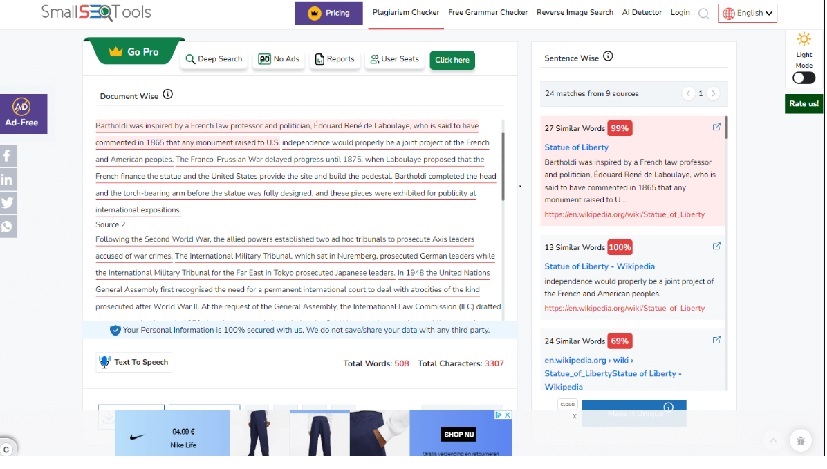Select Deep Search pro feature
The width and height of the screenshot is (827, 469).
click(x=214, y=59)
